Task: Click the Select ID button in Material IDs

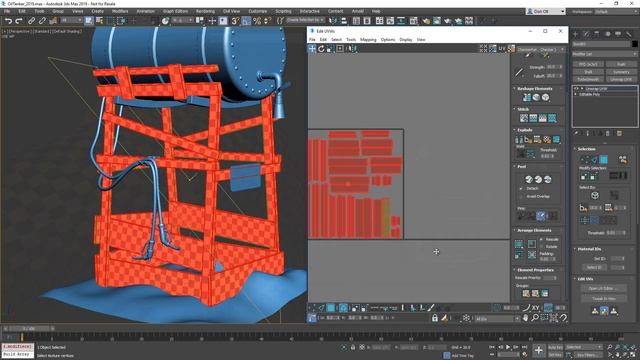Action: click(x=596, y=267)
